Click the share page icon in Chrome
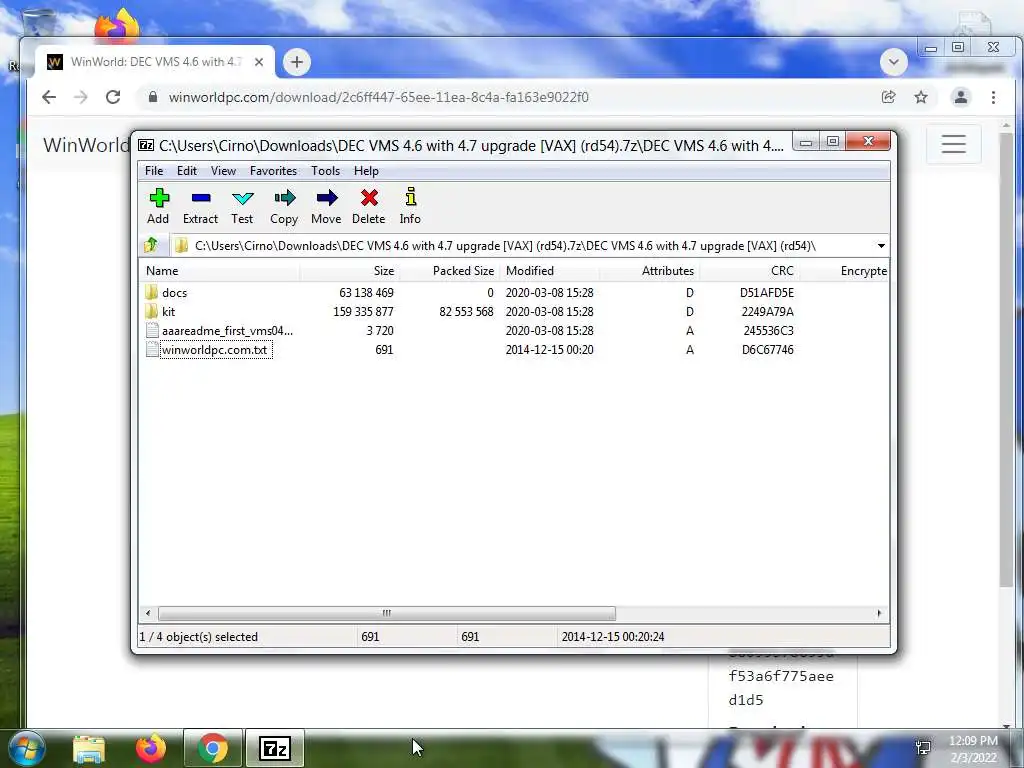 click(x=888, y=97)
